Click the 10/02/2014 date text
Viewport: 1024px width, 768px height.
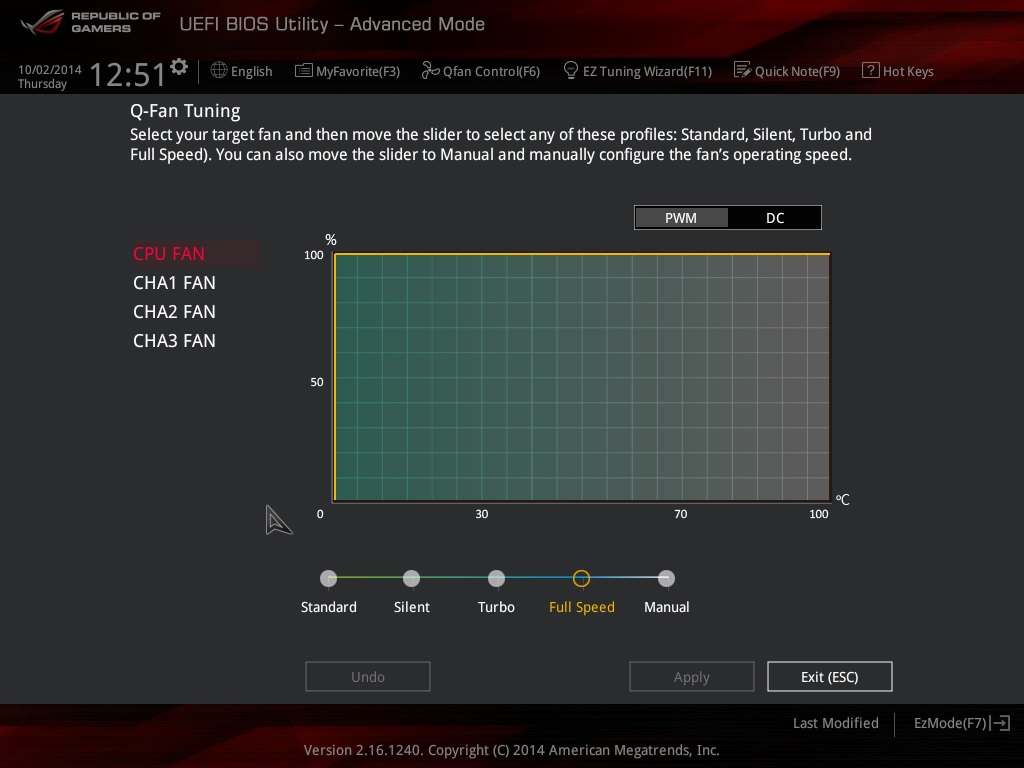point(50,69)
